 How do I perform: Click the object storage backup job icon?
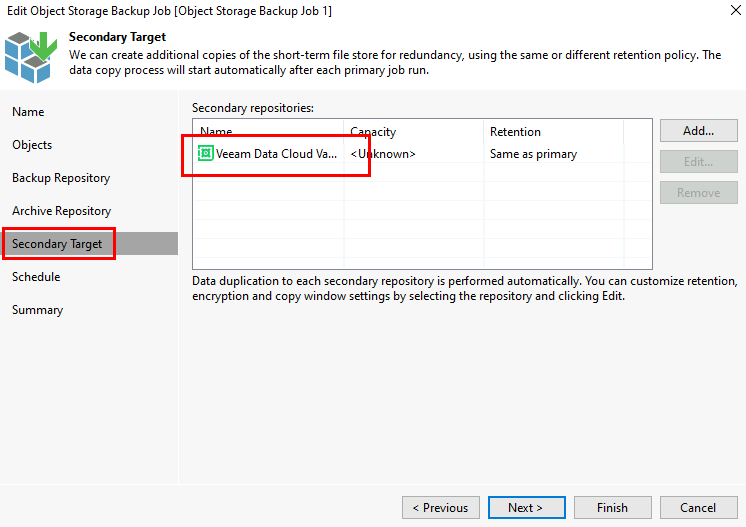tap(31, 57)
